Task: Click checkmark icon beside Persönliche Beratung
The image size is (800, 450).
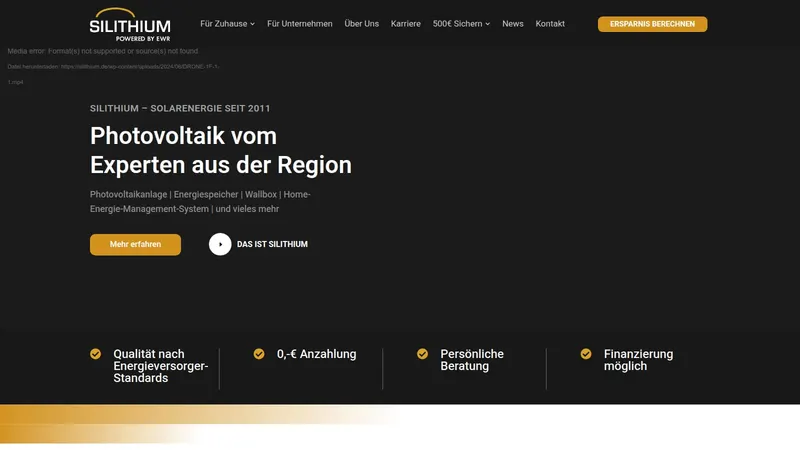Action: click(x=422, y=354)
